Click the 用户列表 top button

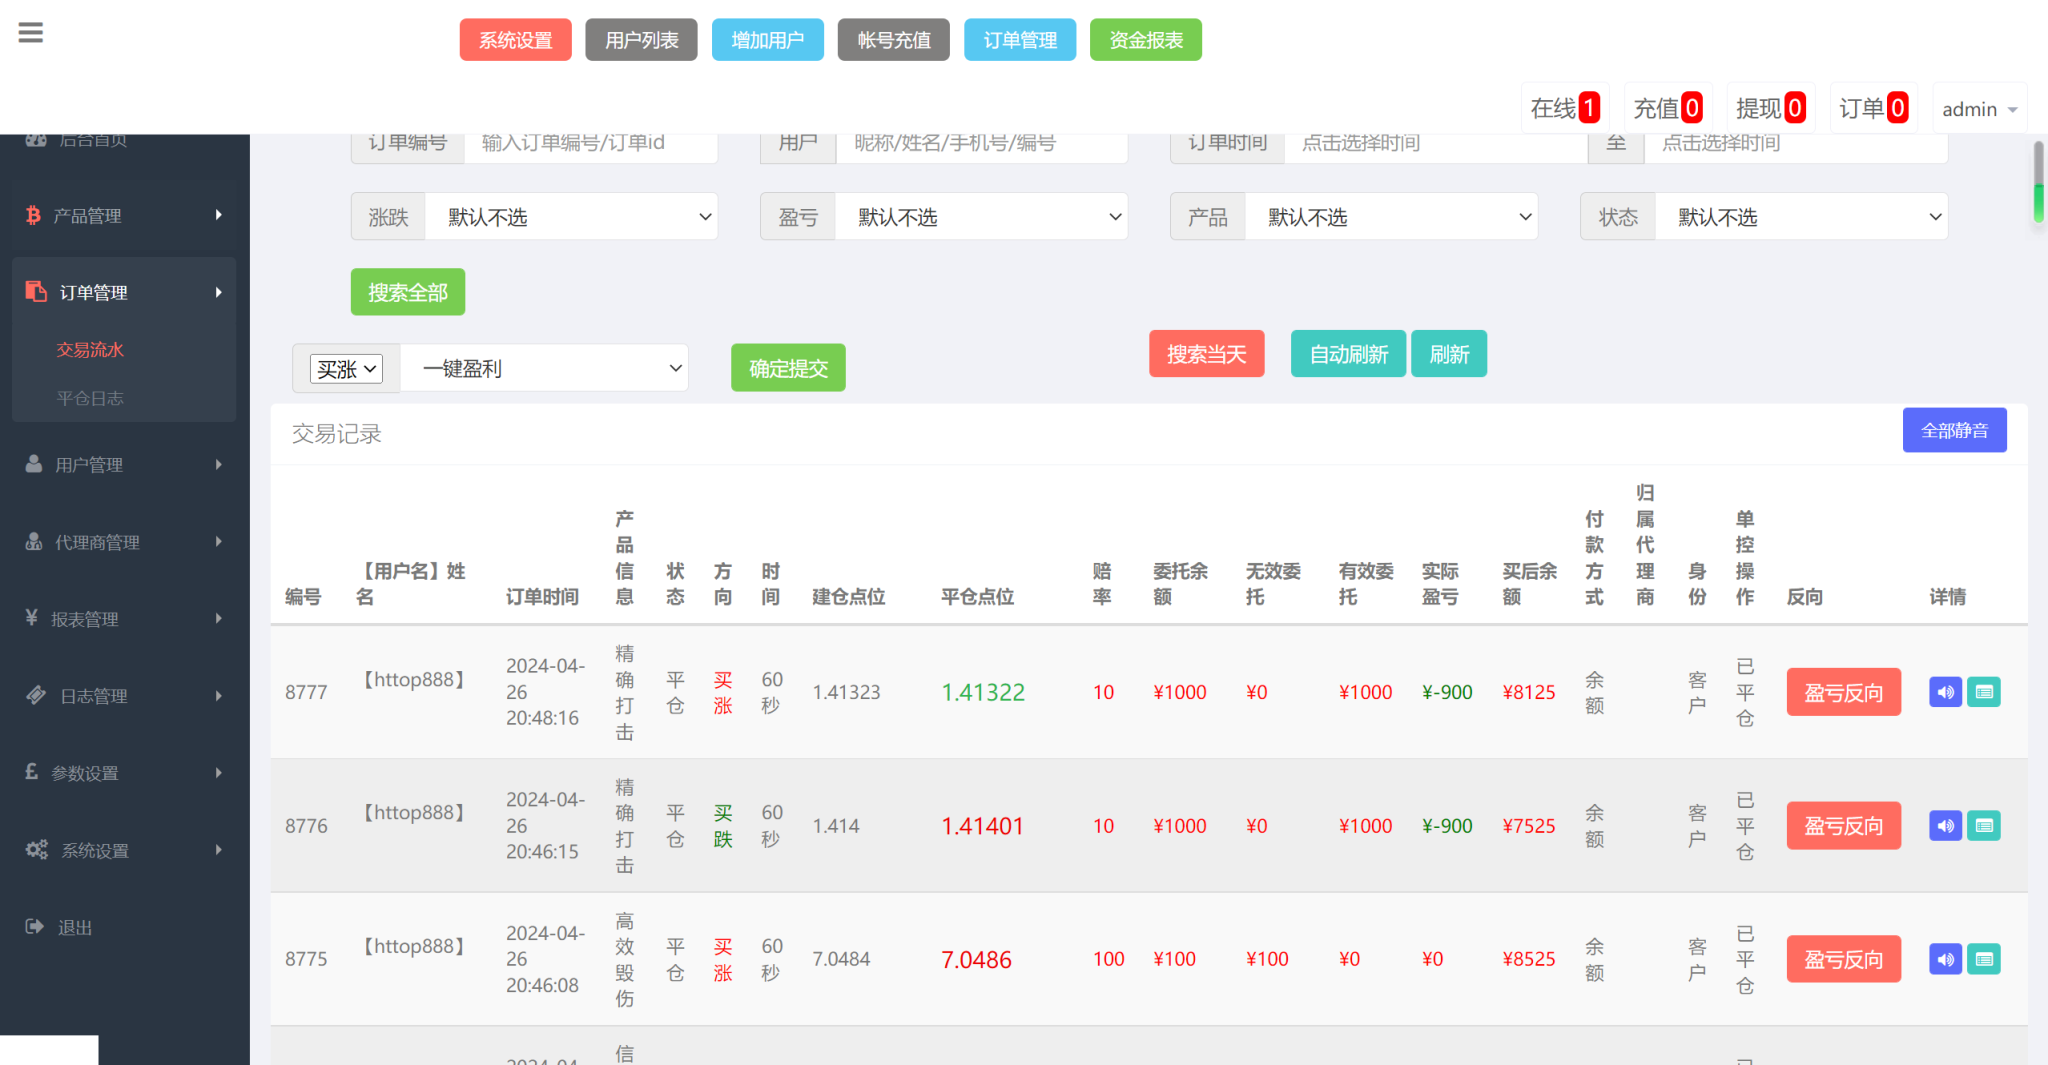(642, 40)
